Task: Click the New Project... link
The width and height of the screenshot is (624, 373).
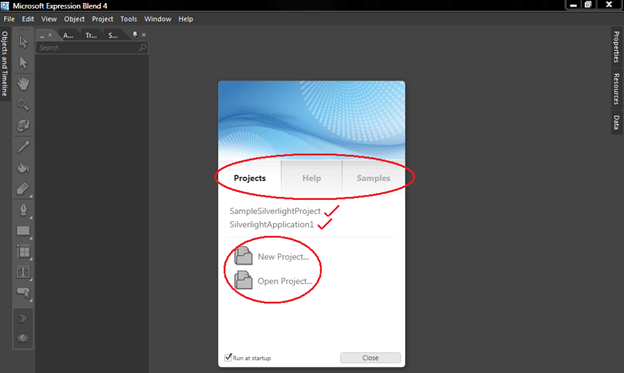Action: pyautogui.click(x=283, y=256)
